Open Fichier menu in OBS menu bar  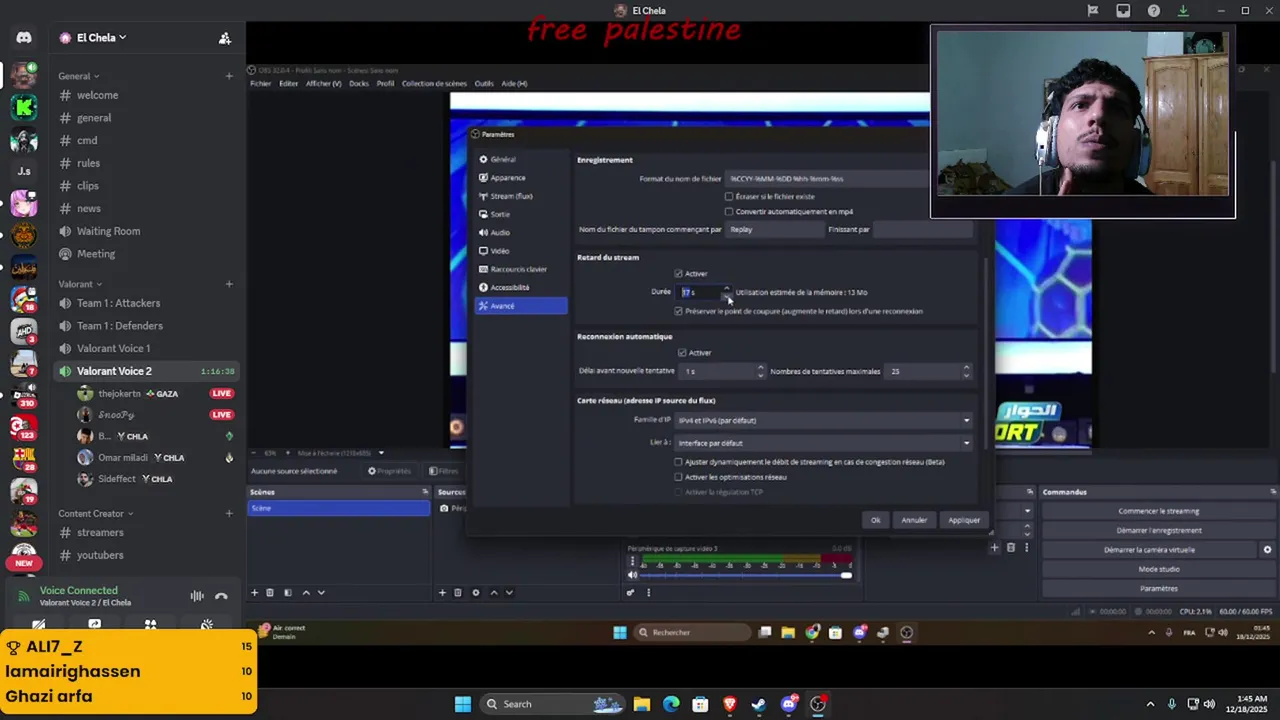(x=260, y=84)
